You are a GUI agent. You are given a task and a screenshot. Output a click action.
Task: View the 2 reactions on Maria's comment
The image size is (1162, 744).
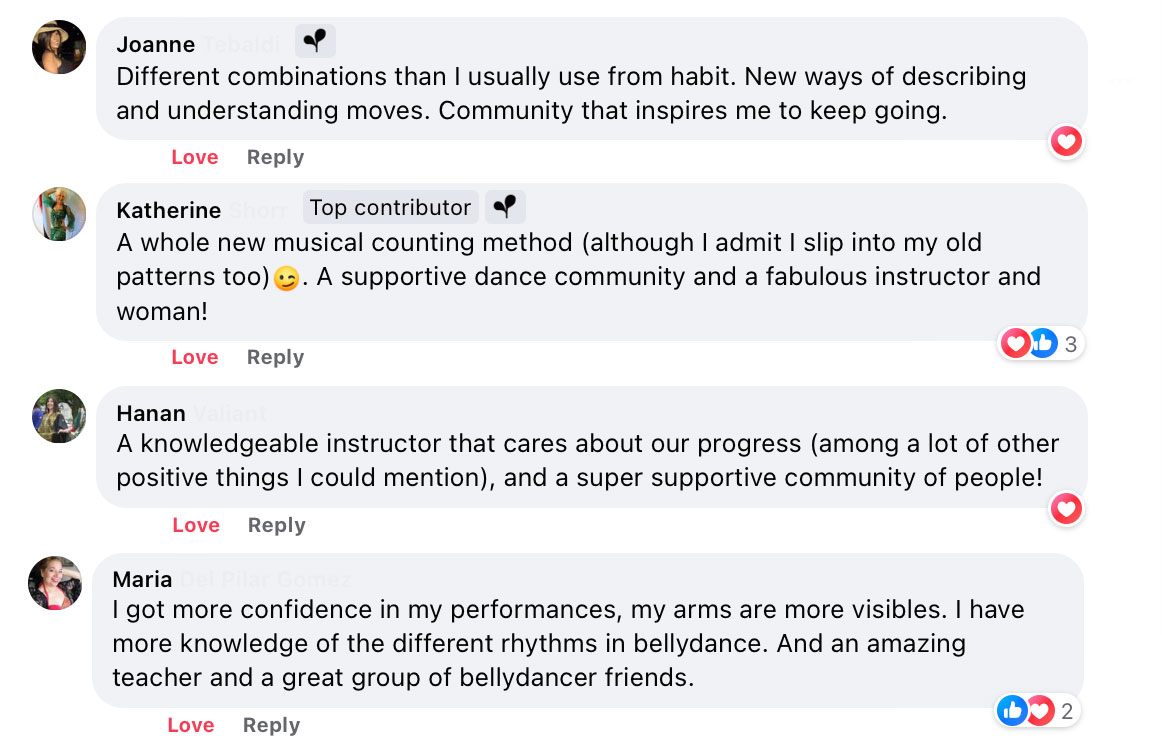pyautogui.click(x=1037, y=711)
